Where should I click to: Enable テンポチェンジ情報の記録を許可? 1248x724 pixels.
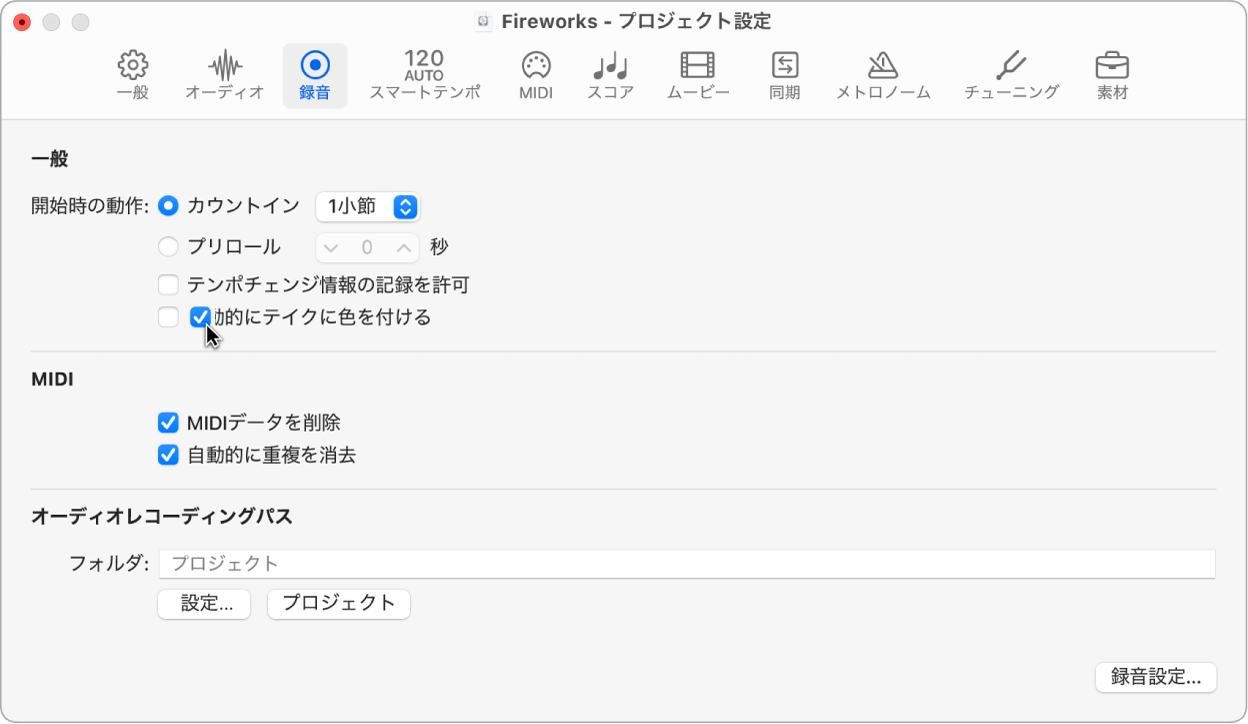tap(168, 285)
